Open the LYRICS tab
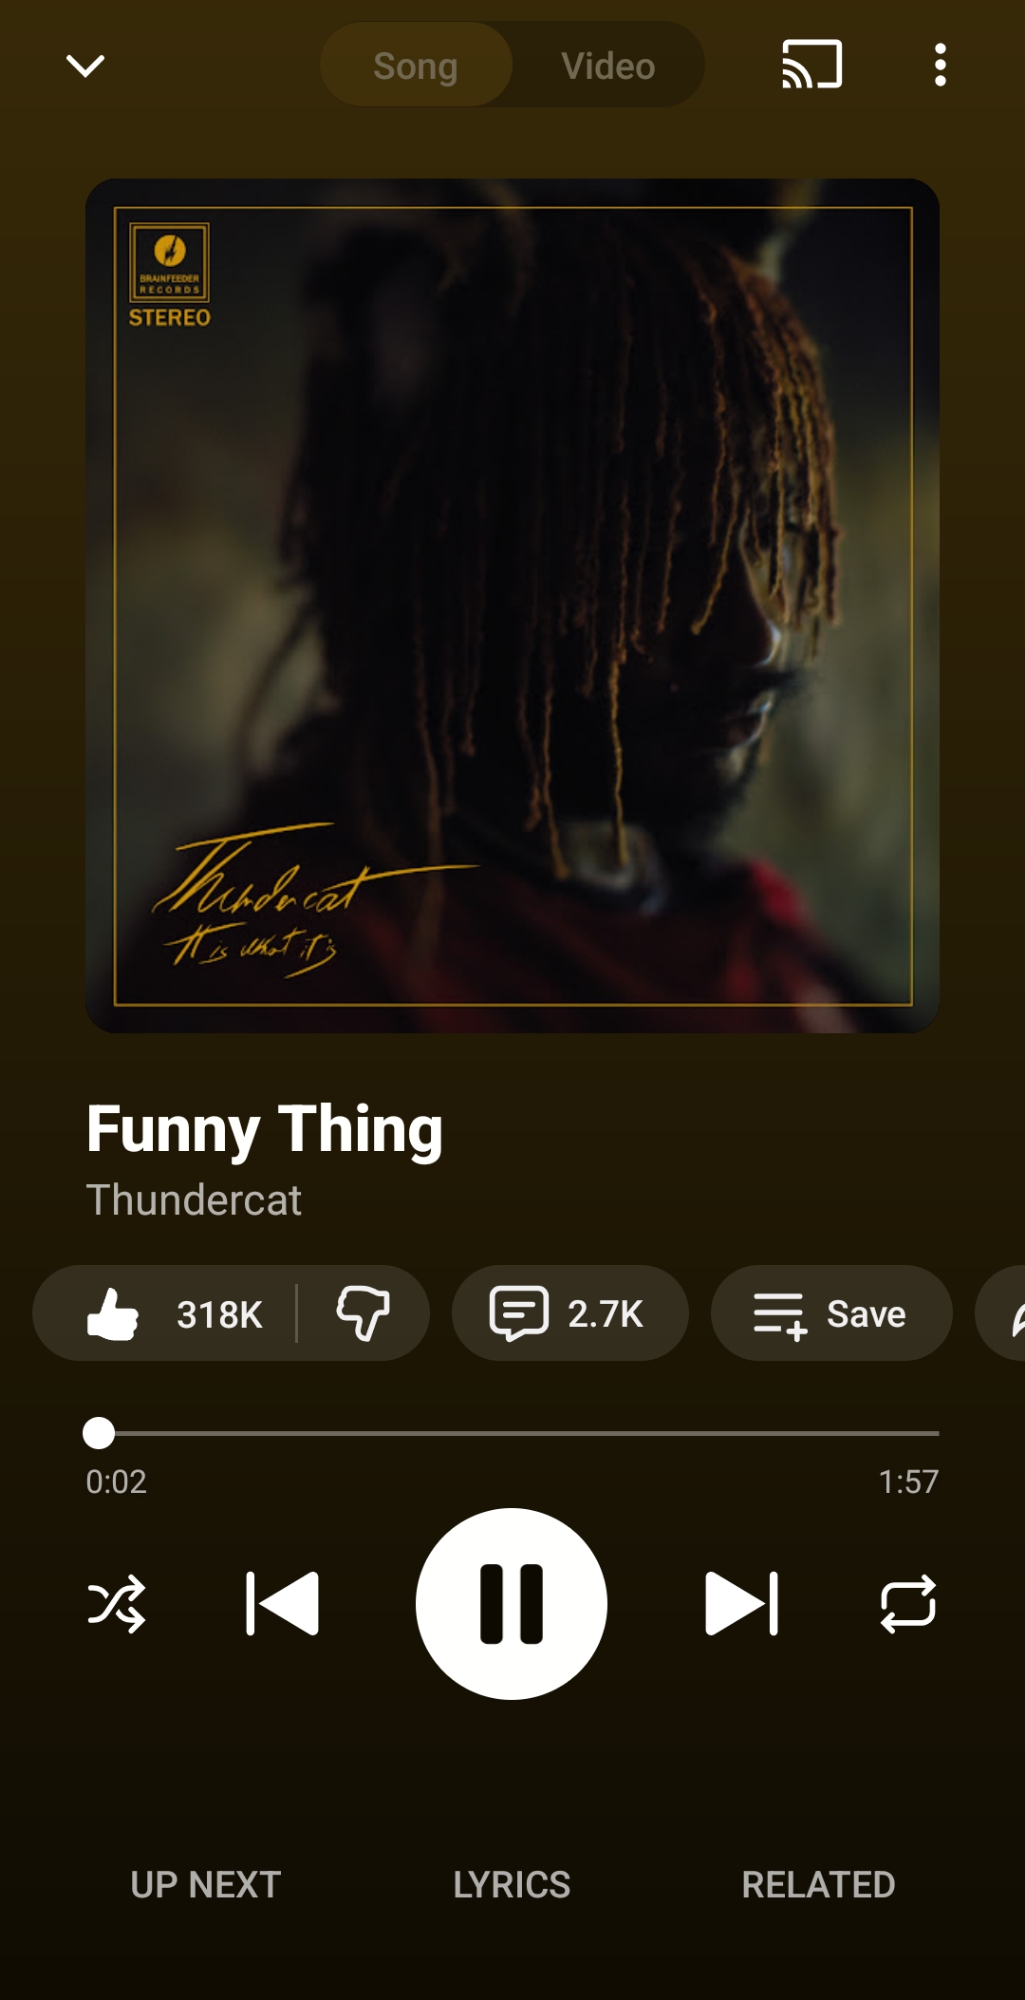 pos(512,1885)
